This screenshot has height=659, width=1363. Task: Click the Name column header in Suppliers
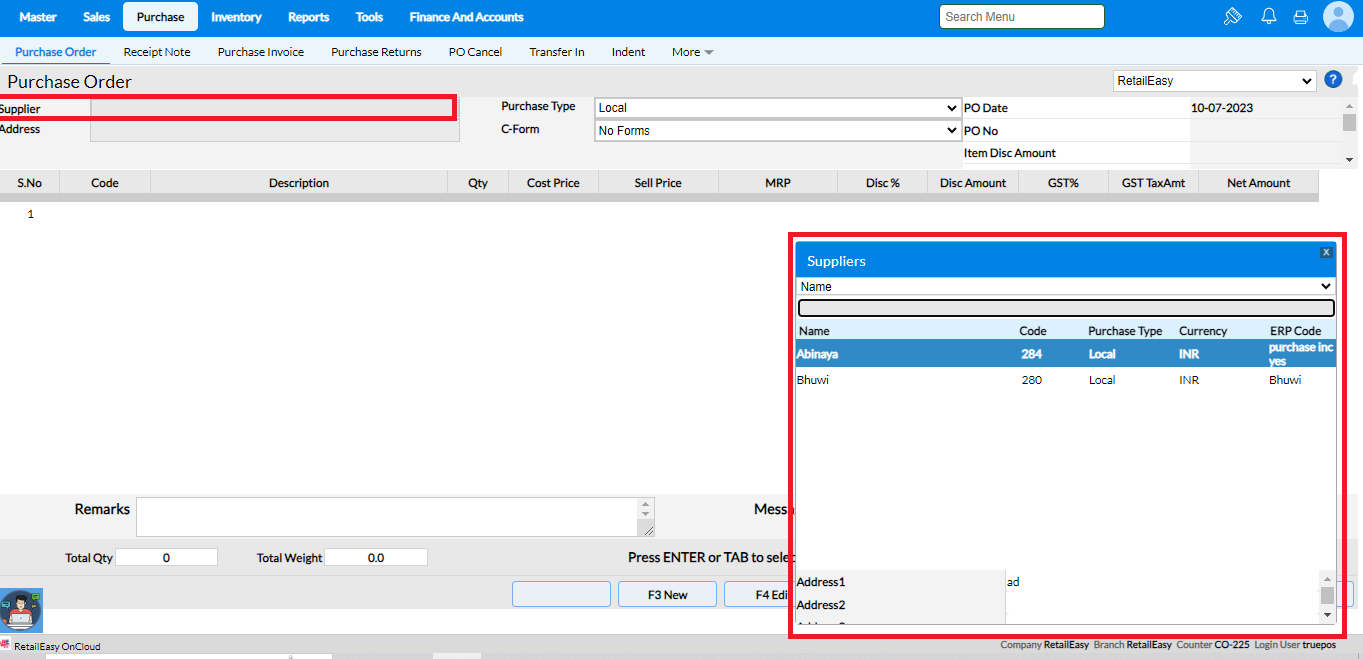point(814,331)
